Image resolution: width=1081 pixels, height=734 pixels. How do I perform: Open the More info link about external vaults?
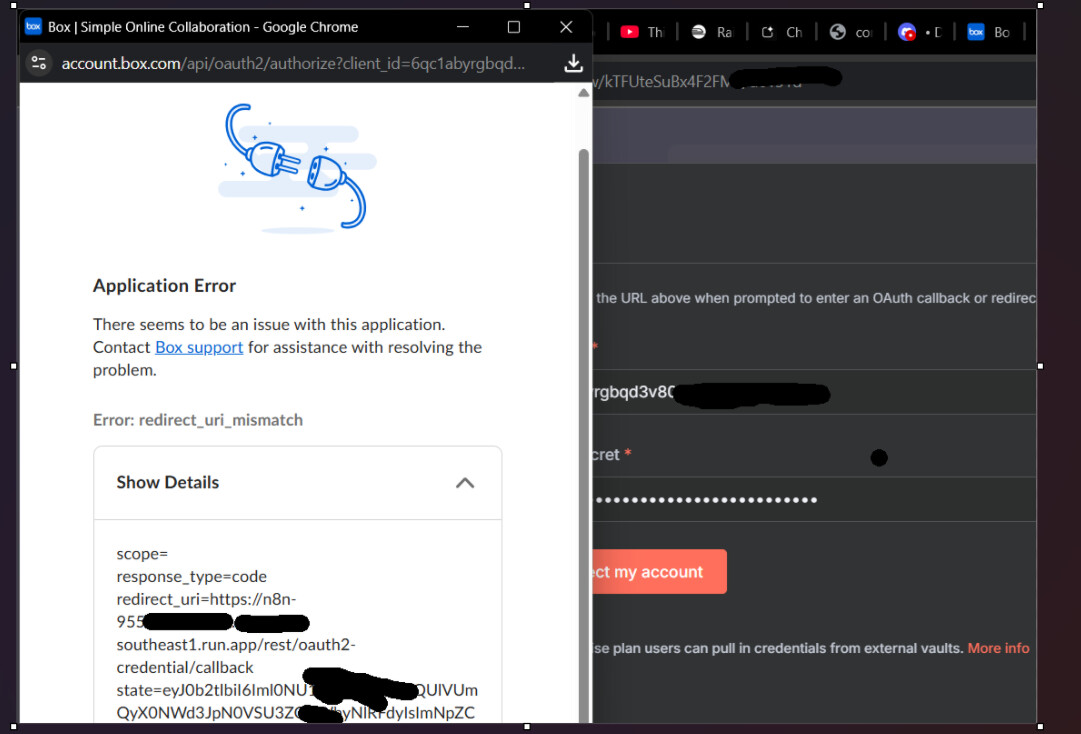(997, 648)
